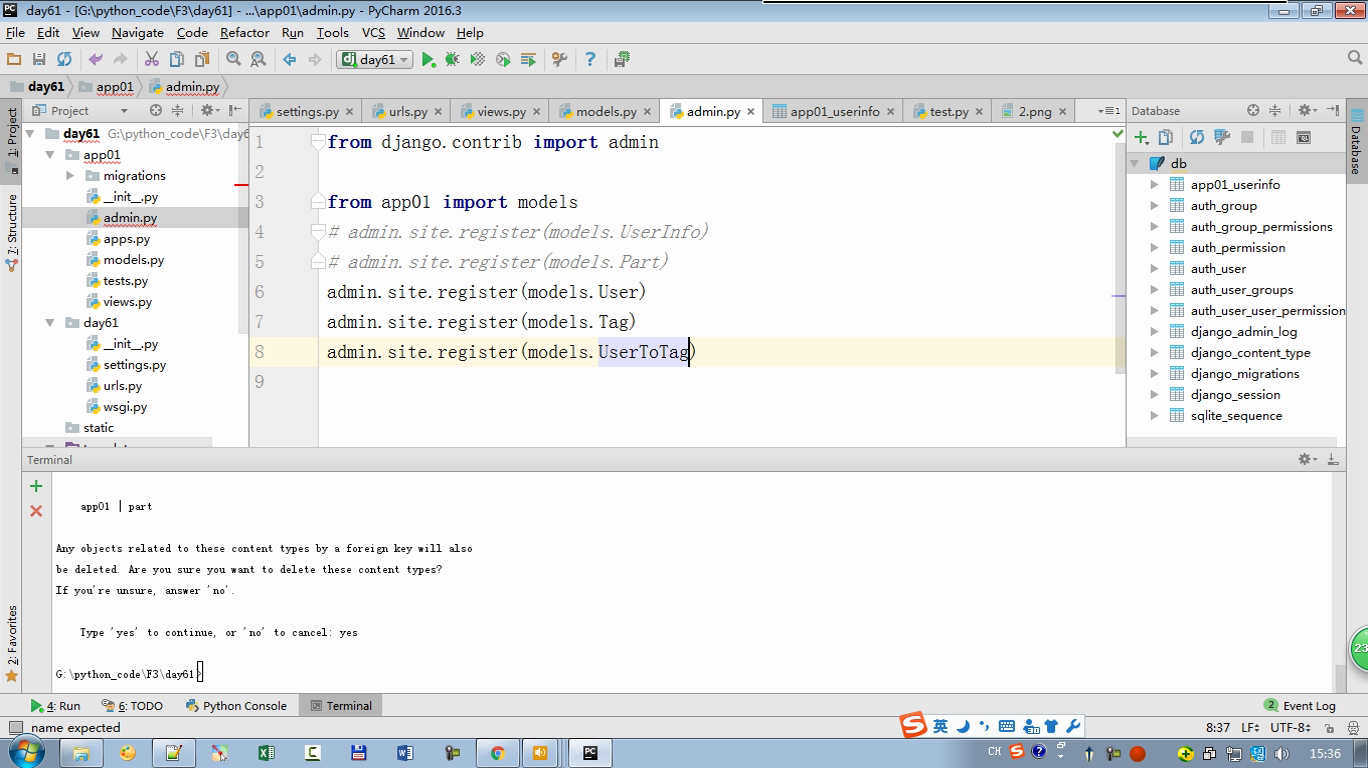This screenshot has height=768, width=1368.
Task: Open Project panel gear settings dropdown
Action: [209, 110]
